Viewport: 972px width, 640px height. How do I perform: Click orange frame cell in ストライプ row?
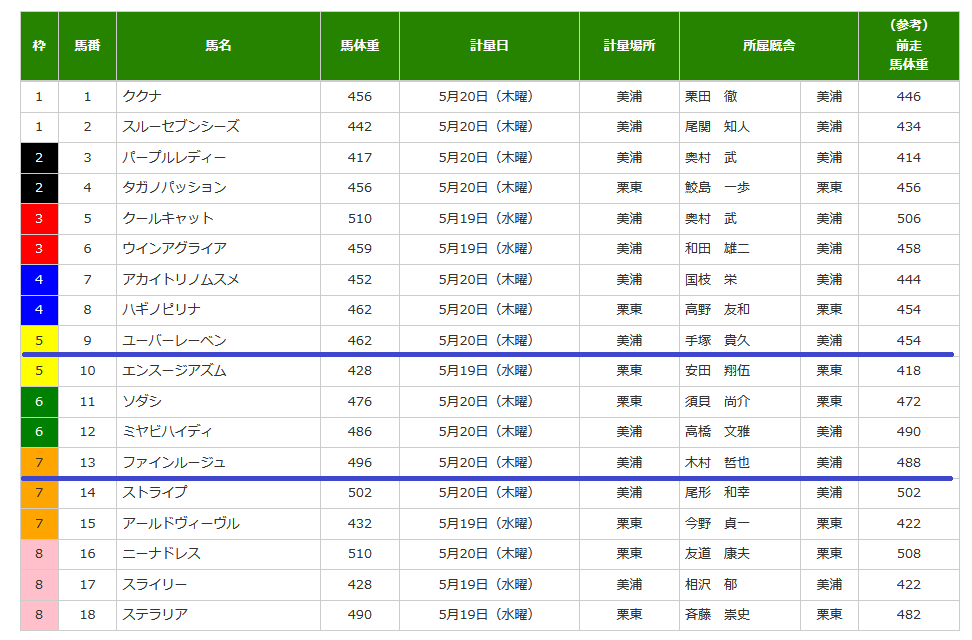(x=39, y=493)
